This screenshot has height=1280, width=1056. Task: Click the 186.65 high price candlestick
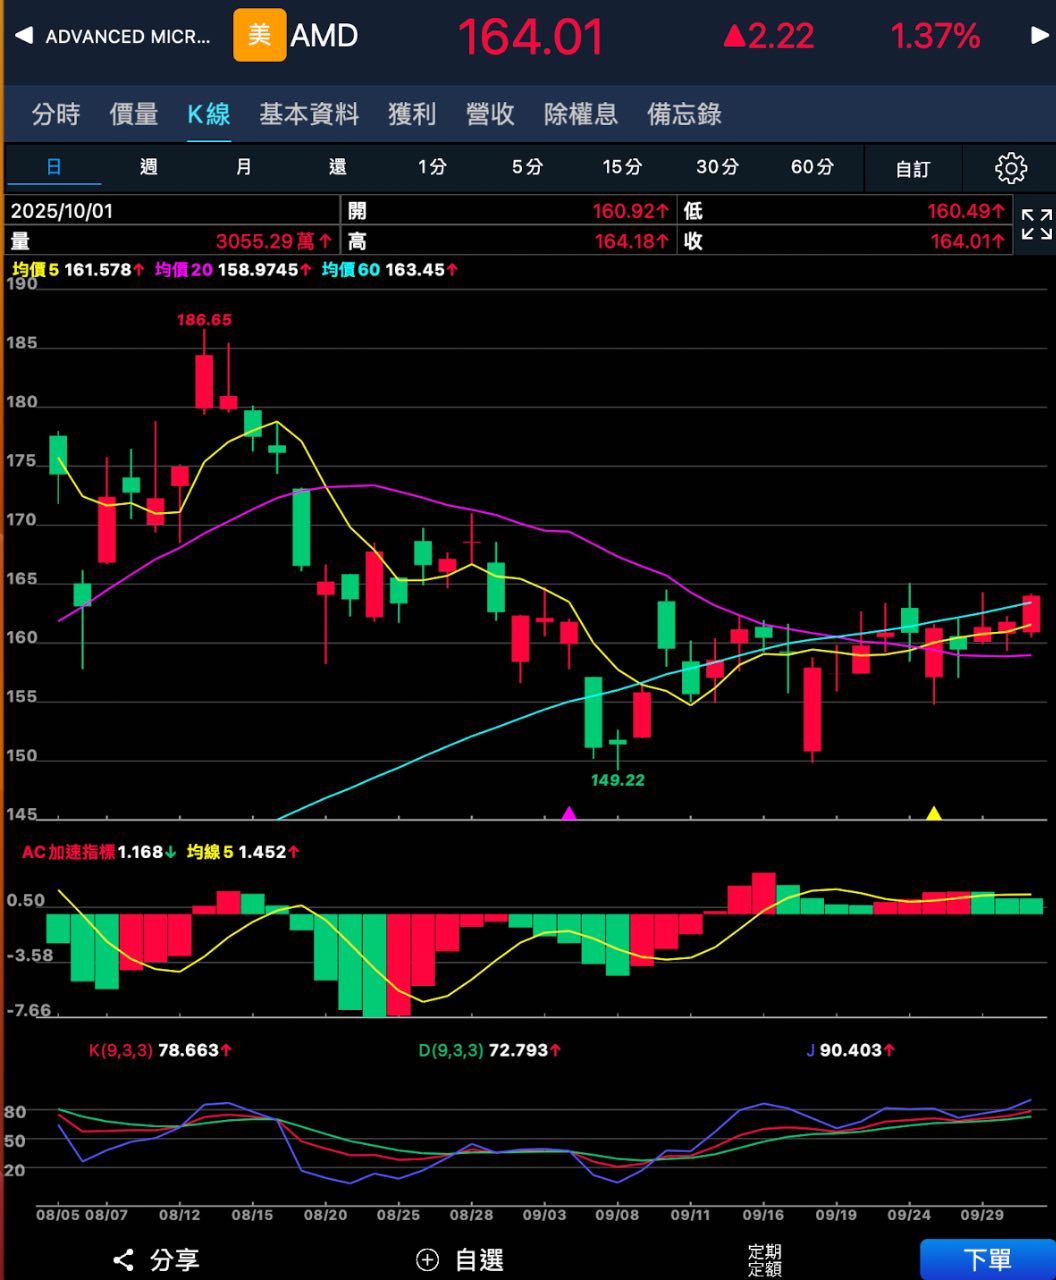[204, 381]
